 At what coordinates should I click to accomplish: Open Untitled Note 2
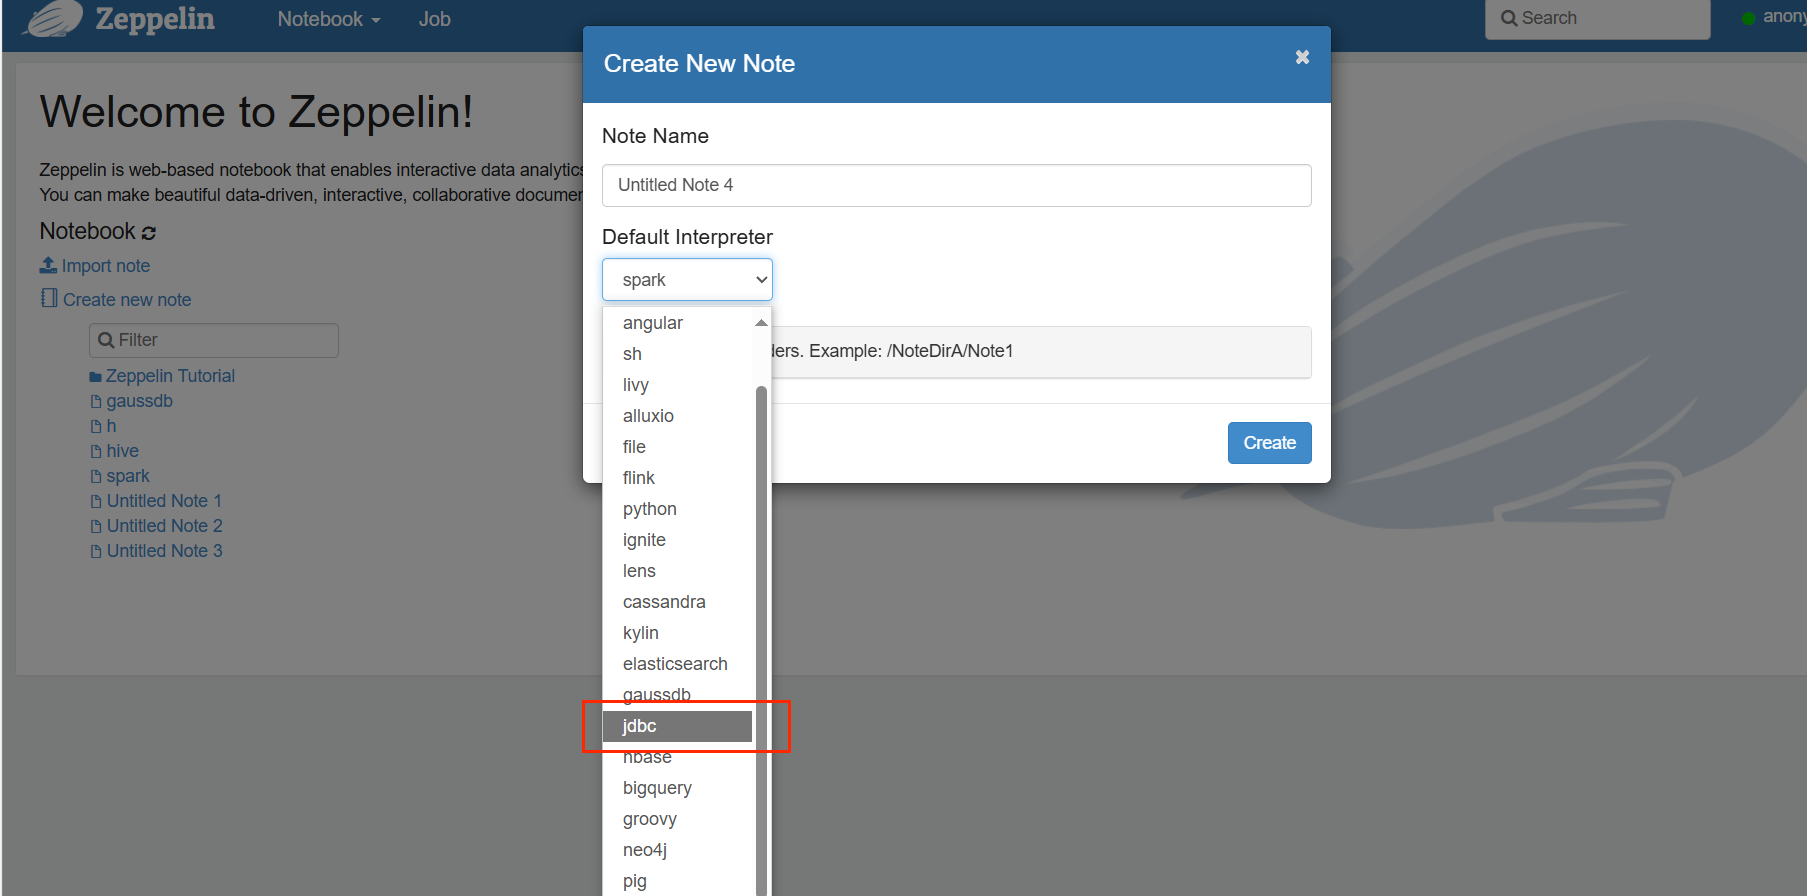coord(164,526)
